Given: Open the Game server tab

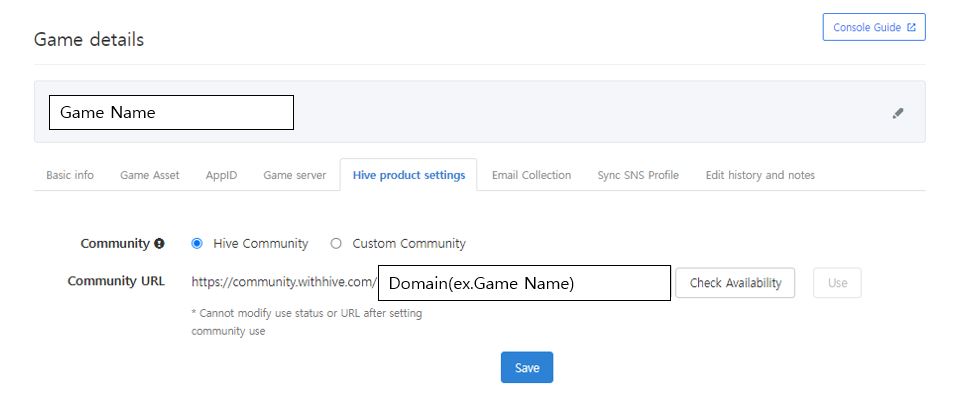Looking at the screenshot, I should point(295,175).
